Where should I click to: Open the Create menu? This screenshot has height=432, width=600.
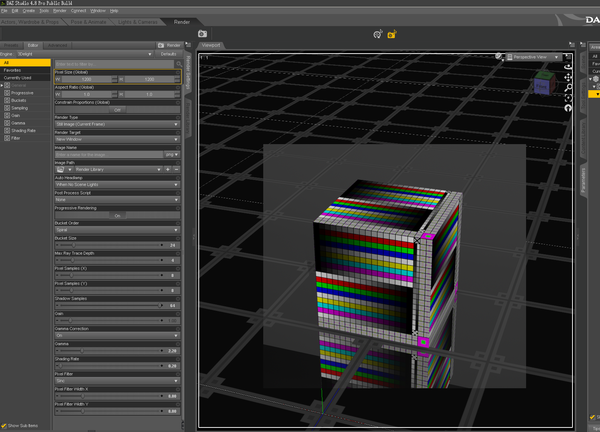coord(29,11)
